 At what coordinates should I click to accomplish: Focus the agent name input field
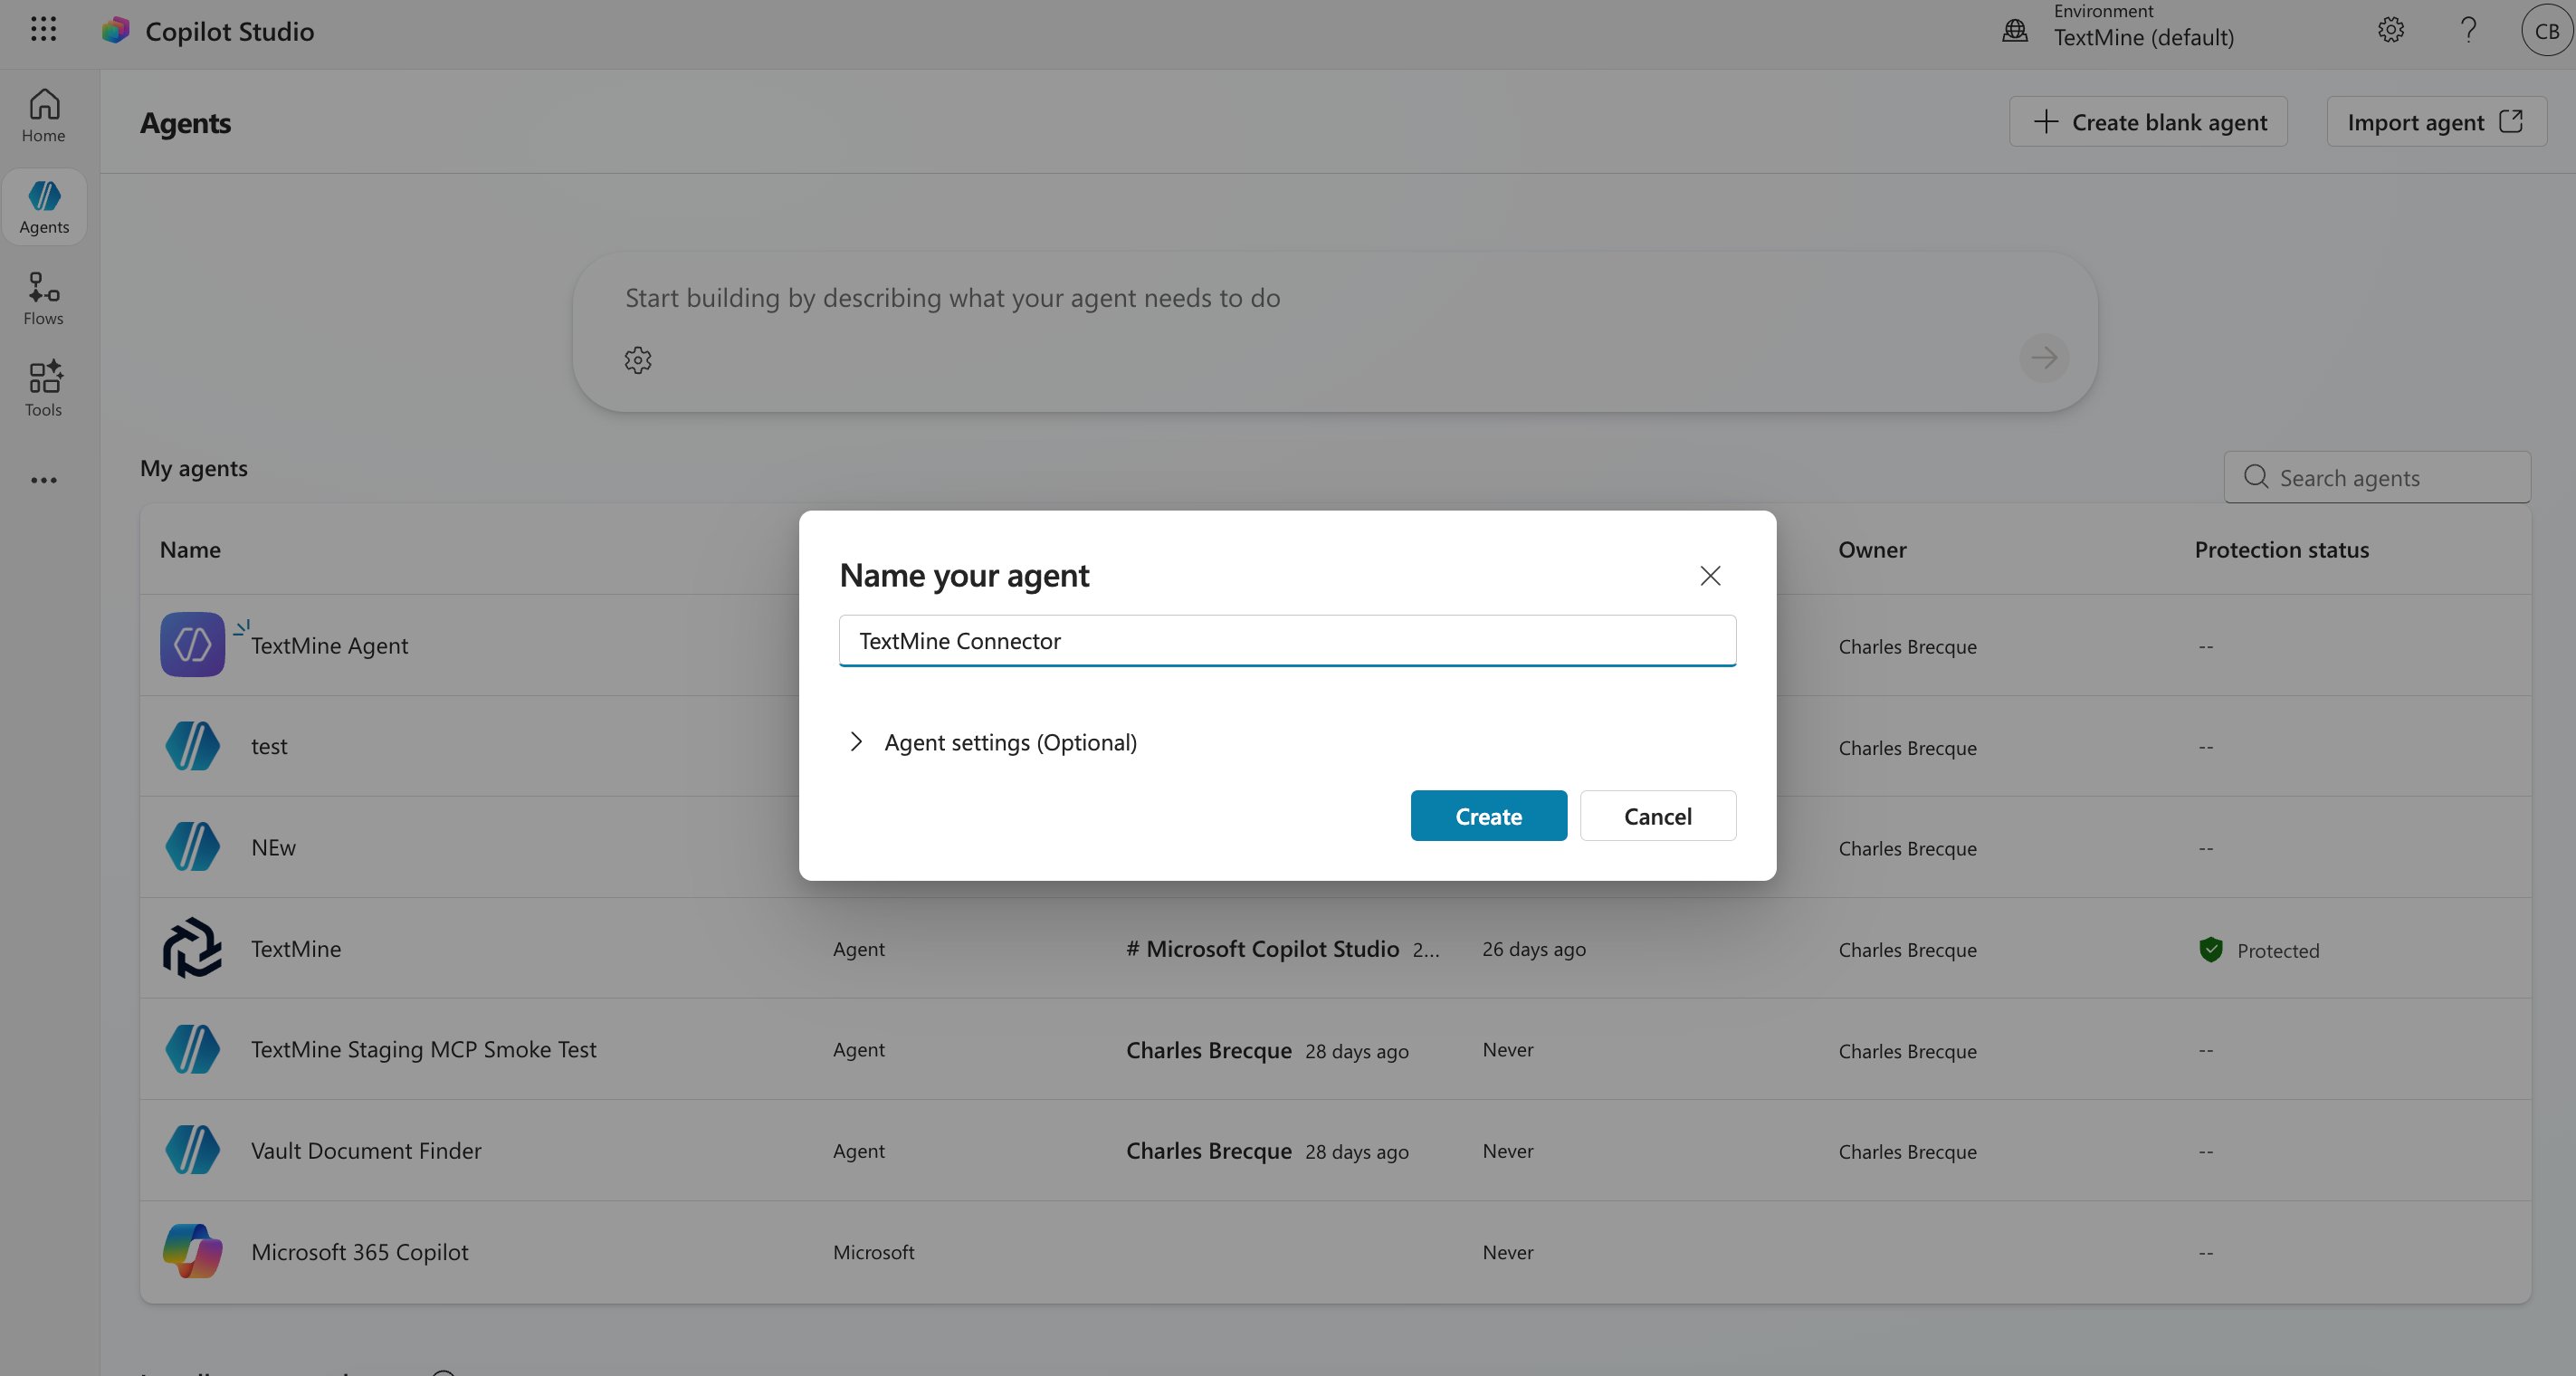pos(1288,641)
